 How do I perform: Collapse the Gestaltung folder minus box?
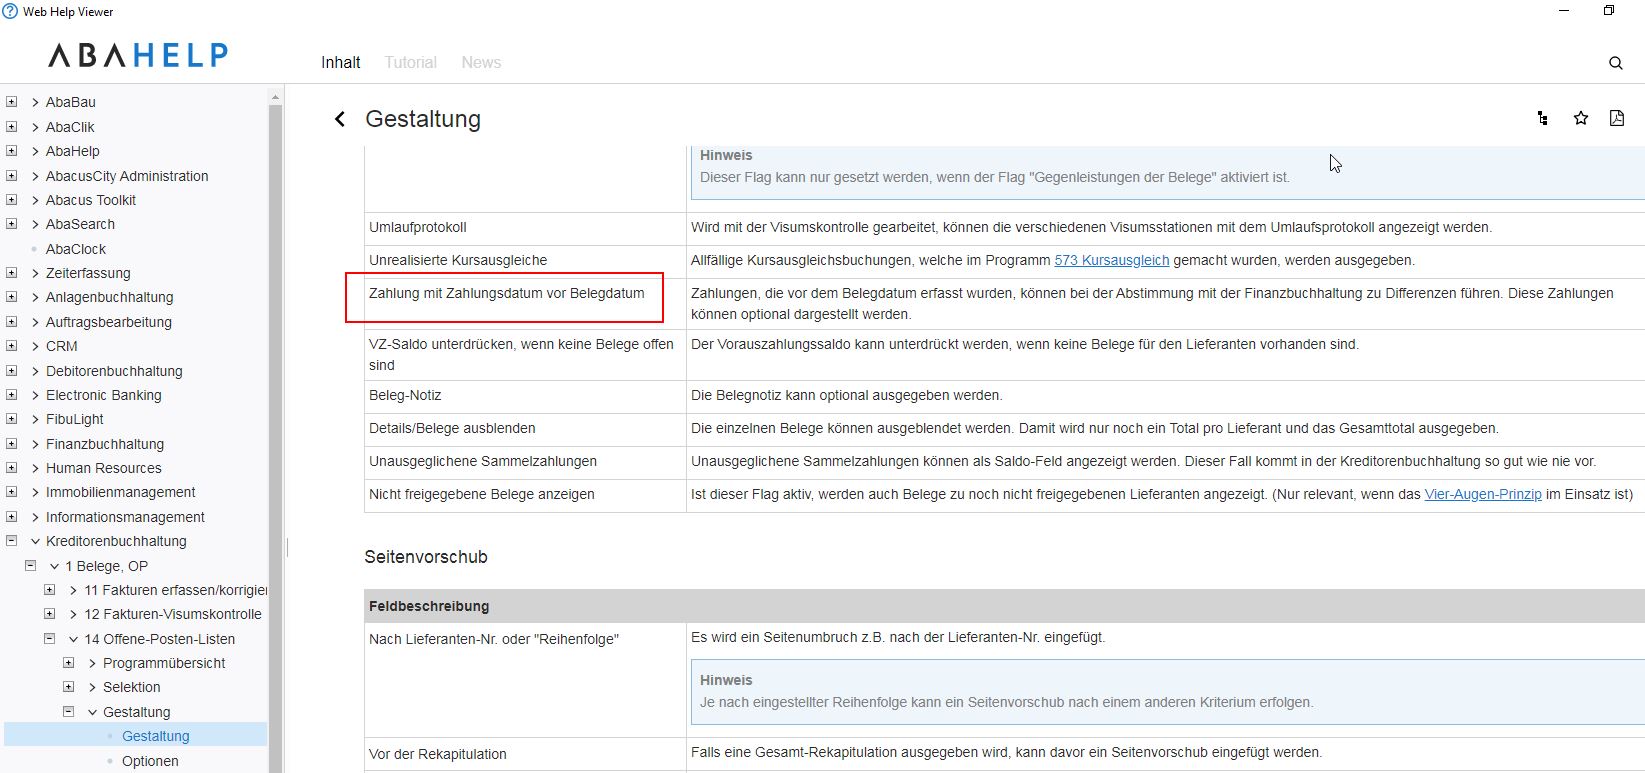(68, 712)
